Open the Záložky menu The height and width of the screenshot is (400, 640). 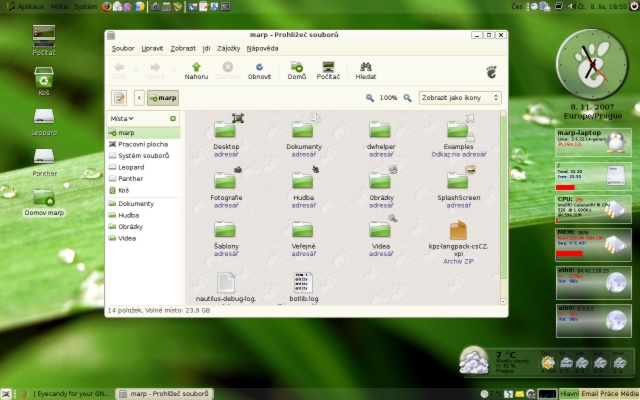point(229,48)
